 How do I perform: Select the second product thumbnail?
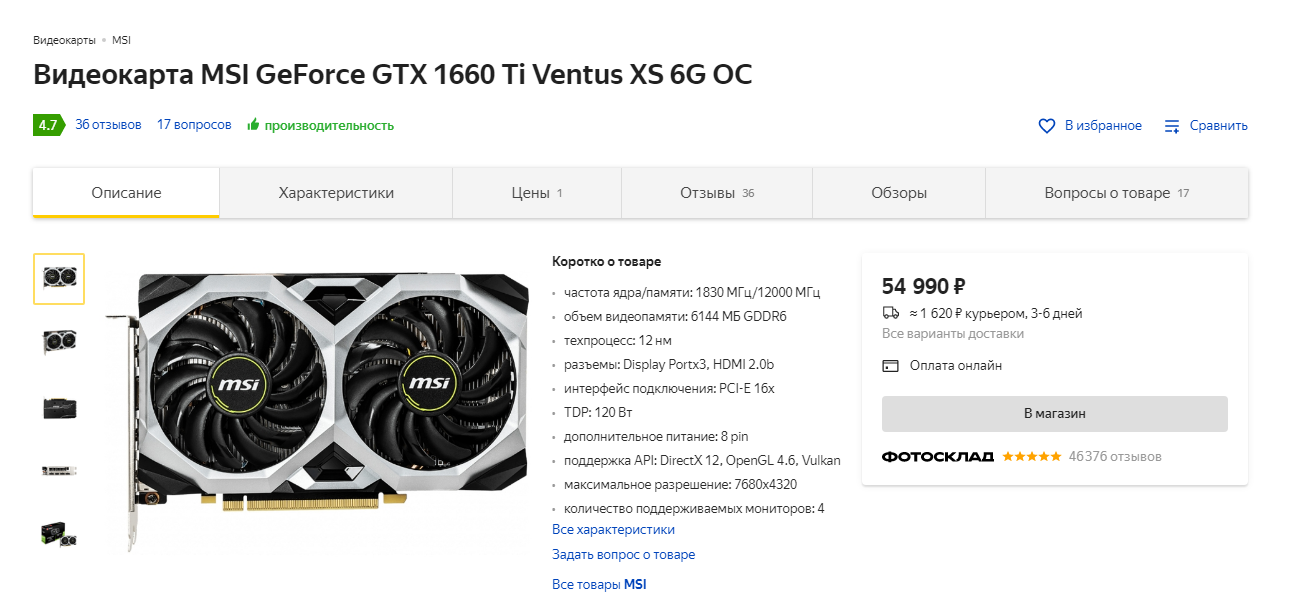(x=59, y=341)
